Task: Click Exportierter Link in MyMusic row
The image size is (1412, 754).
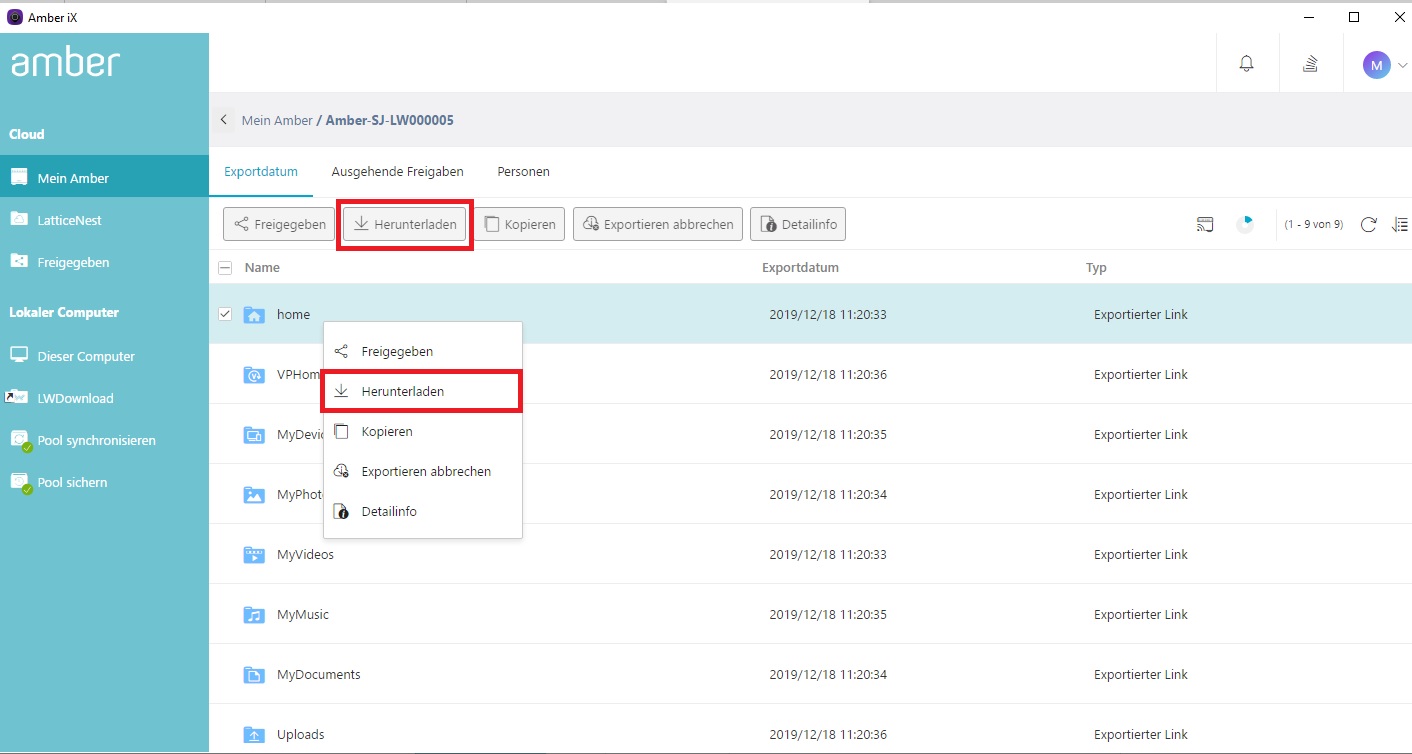Action: (x=1141, y=614)
